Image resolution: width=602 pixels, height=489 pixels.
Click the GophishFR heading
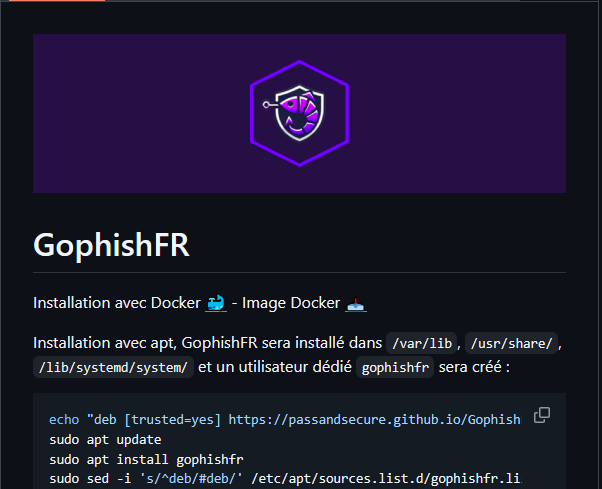(x=111, y=245)
